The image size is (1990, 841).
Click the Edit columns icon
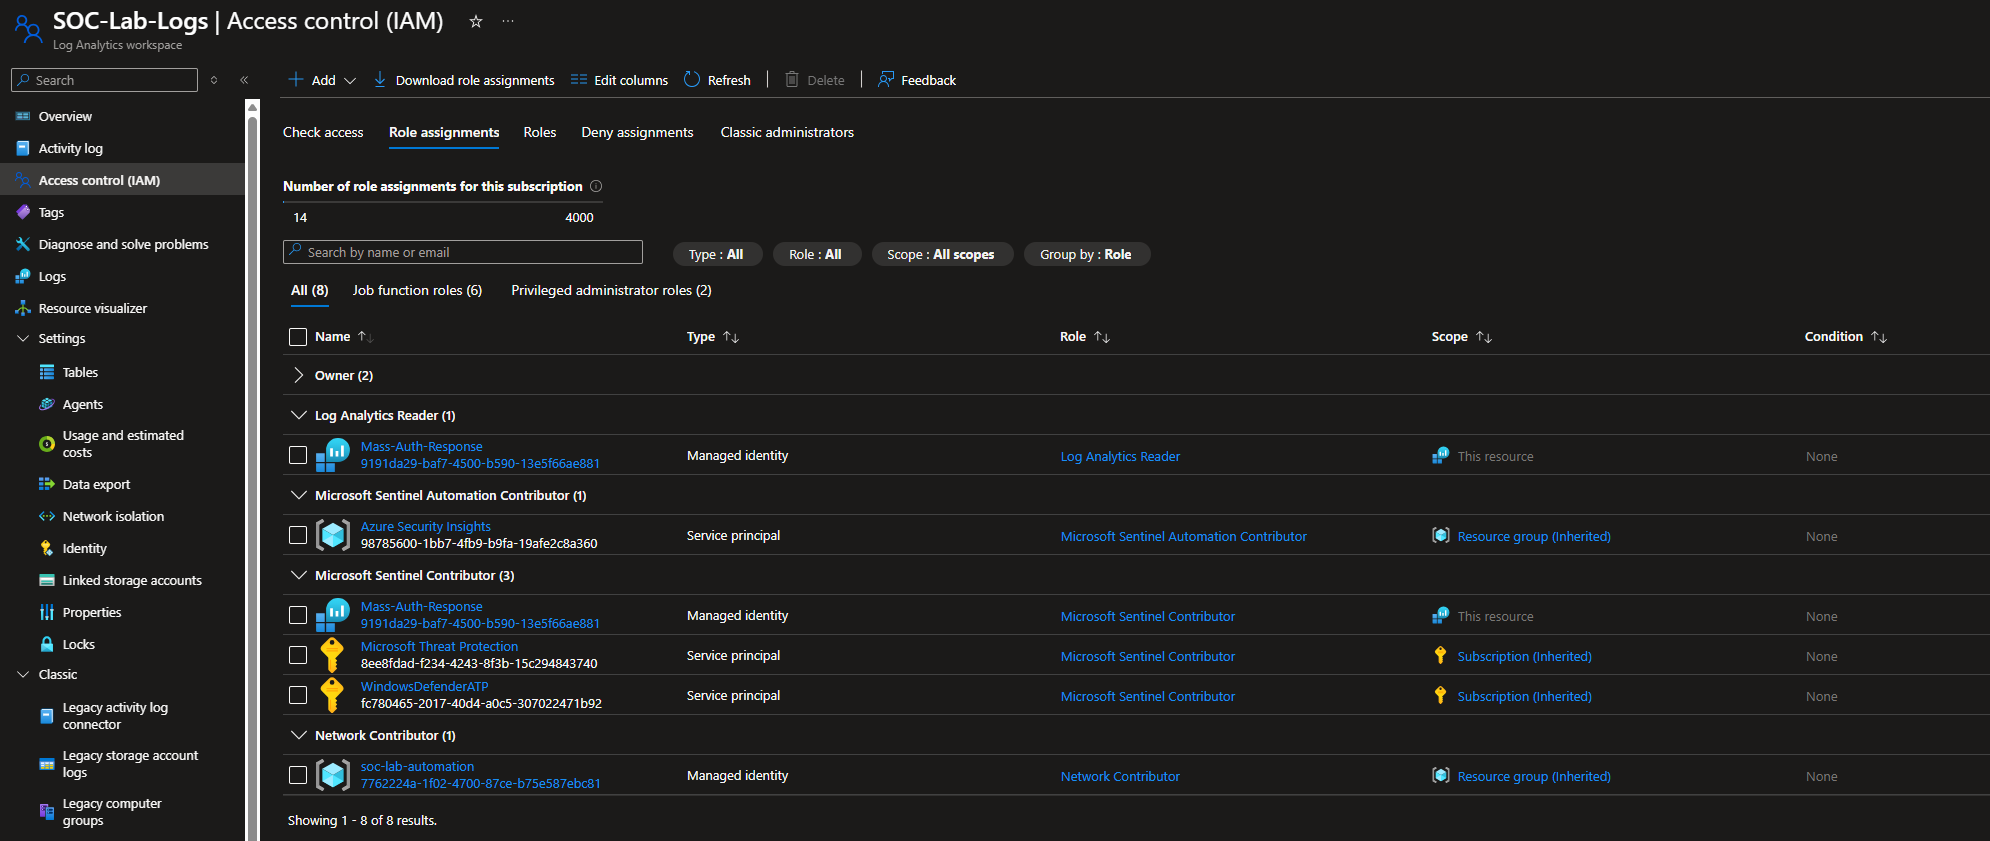click(579, 80)
